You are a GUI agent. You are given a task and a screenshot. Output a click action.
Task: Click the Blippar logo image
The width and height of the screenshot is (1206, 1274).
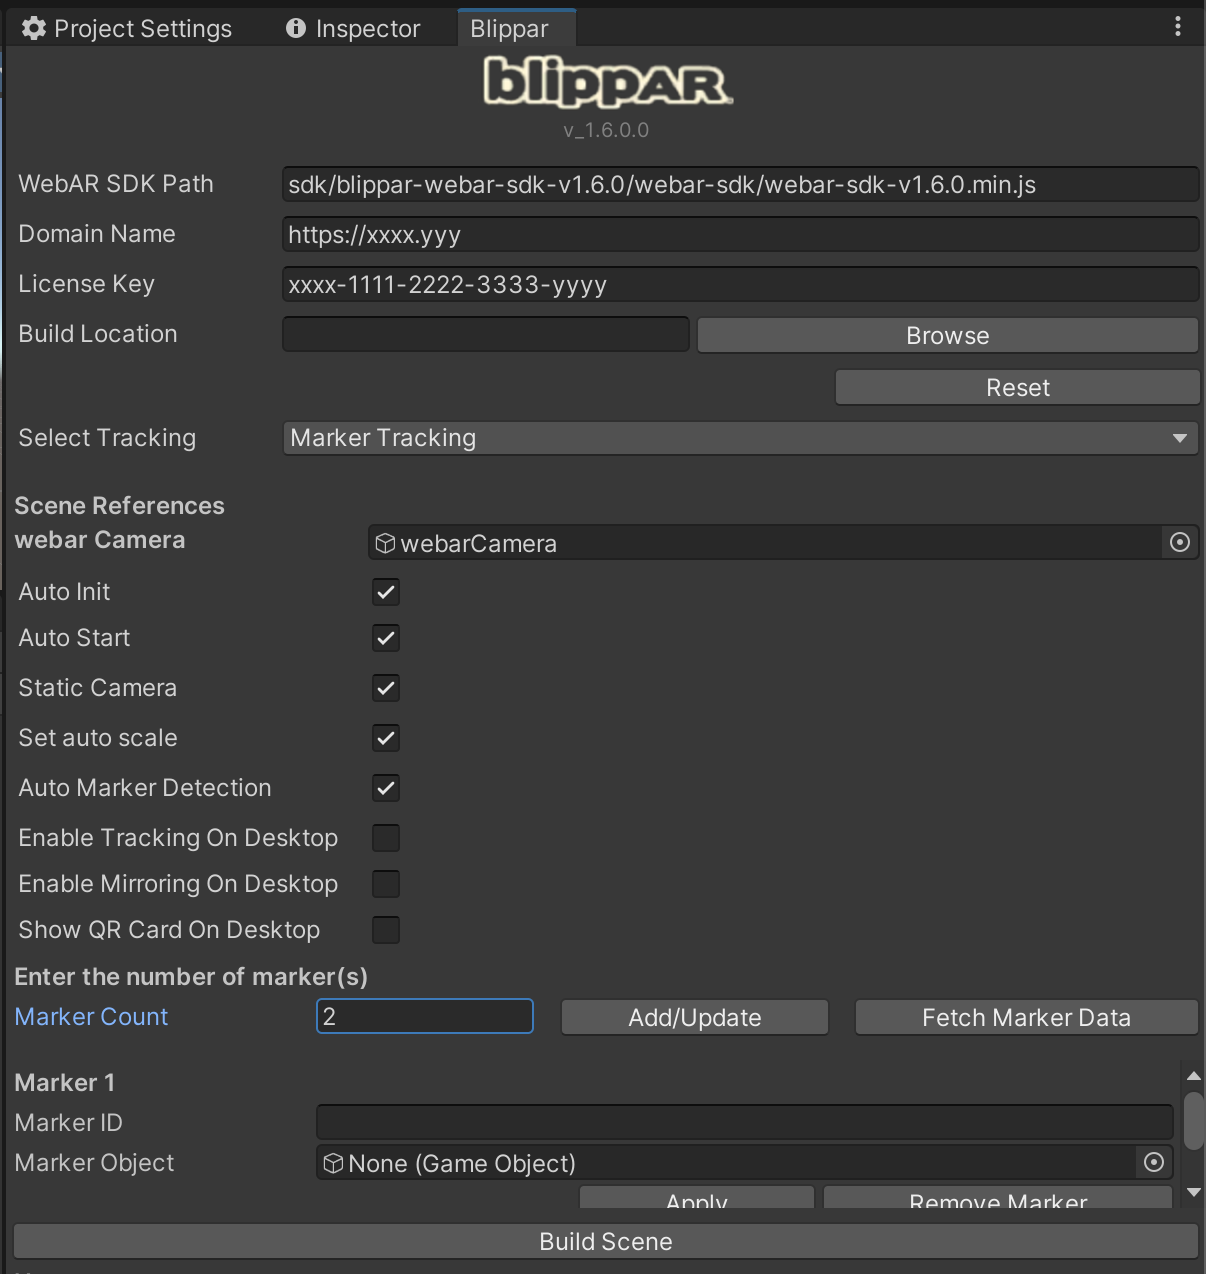pyautogui.click(x=607, y=82)
